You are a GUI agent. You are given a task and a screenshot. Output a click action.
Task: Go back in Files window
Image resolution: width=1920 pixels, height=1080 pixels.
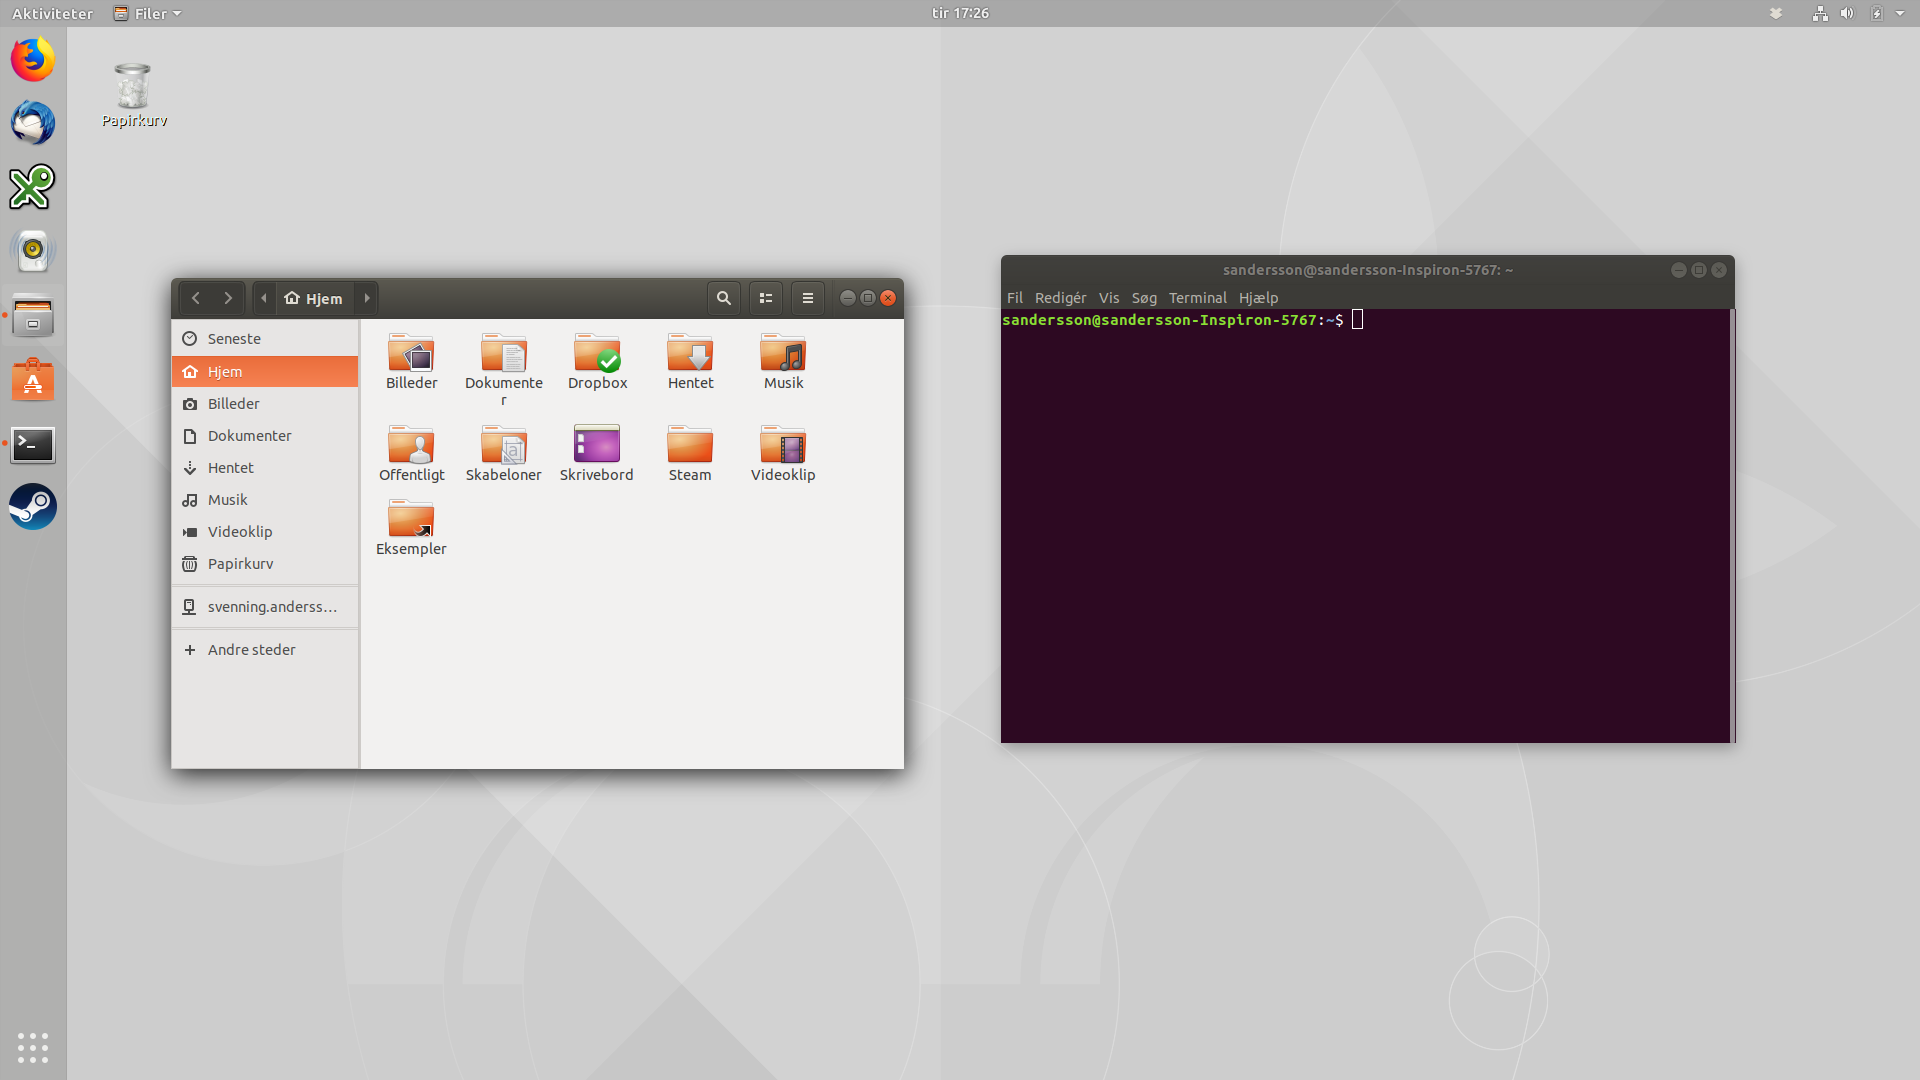click(x=196, y=298)
